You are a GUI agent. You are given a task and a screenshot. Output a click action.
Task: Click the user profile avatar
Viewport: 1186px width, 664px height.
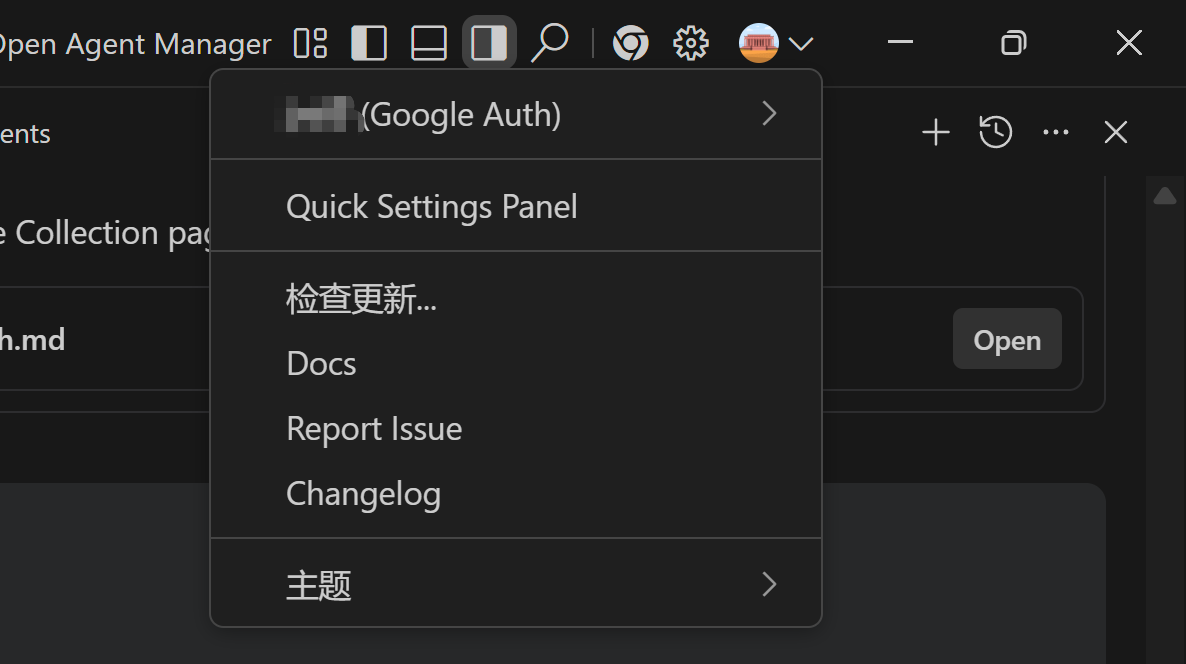click(758, 43)
